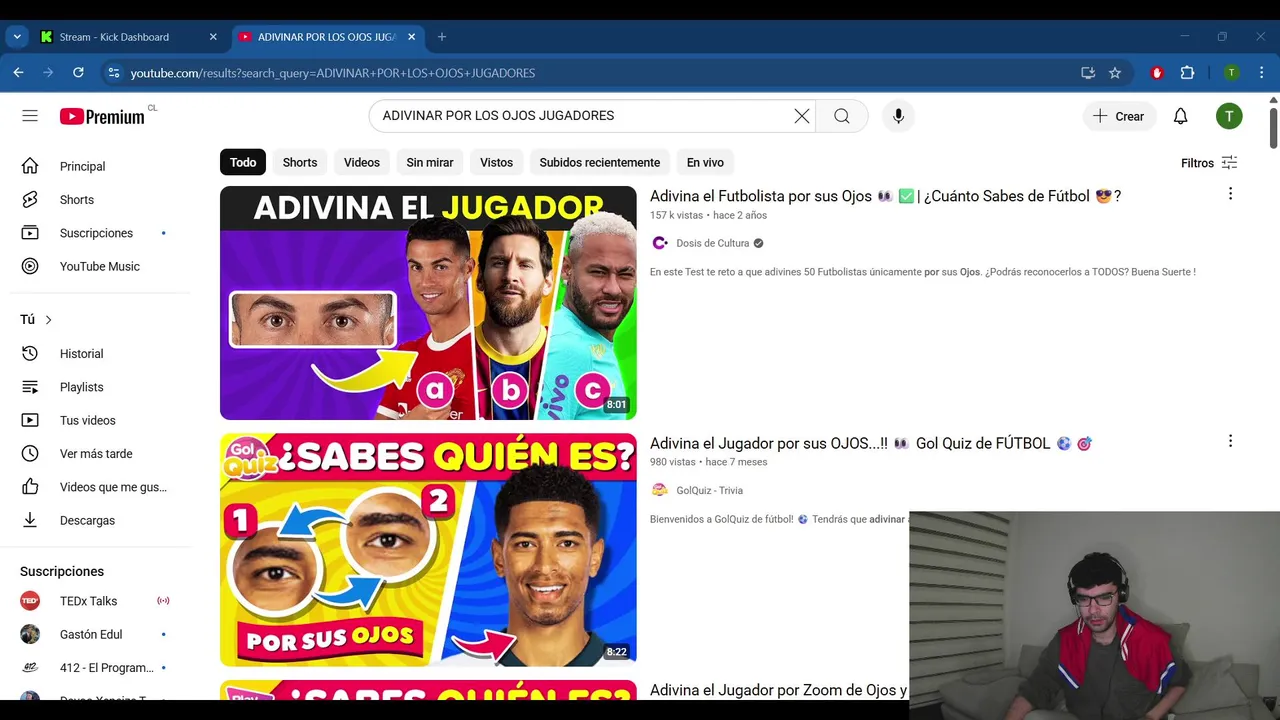Viewport: 1280px width, 720px height.
Task: Select the Todo filter chip
Action: coord(243,162)
